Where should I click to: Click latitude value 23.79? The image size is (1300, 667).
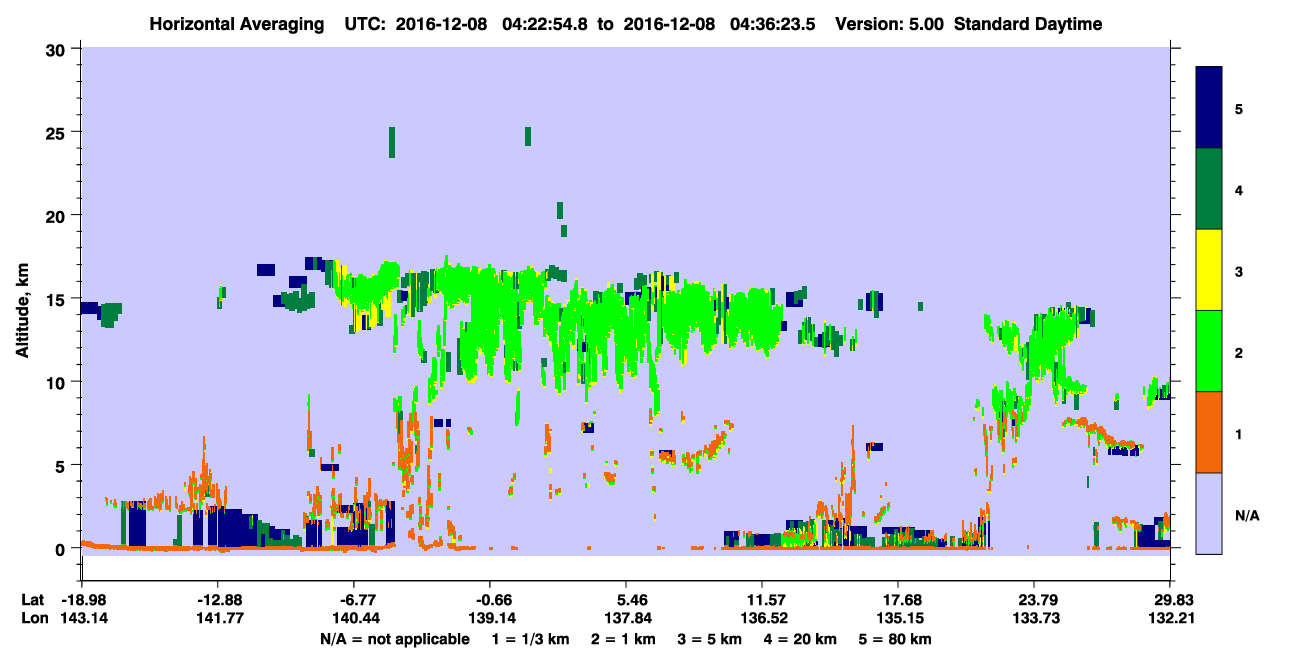[x=1033, y=600]
